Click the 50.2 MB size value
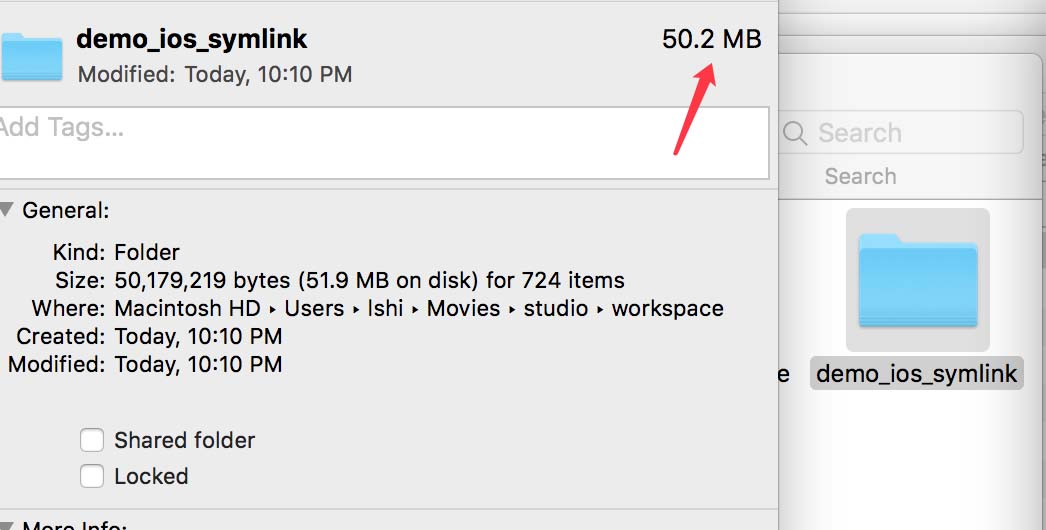The height and width of the screenshot is (530, 1046). [x=711, y=39]
